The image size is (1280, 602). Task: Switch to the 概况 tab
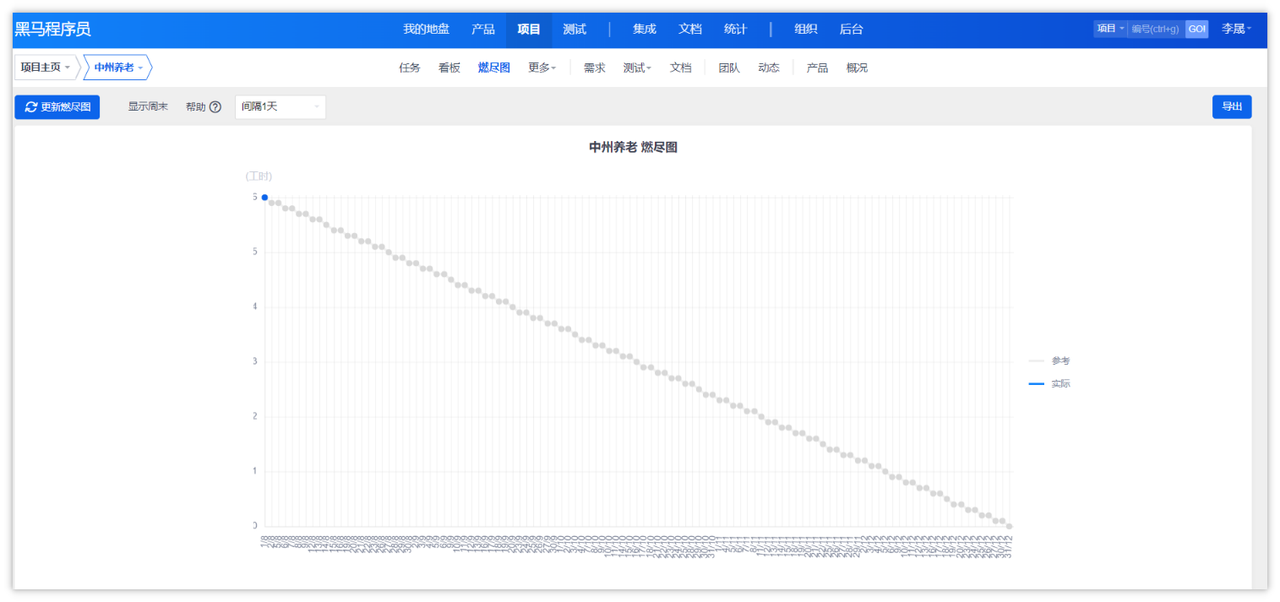click(x=857, y=68)
